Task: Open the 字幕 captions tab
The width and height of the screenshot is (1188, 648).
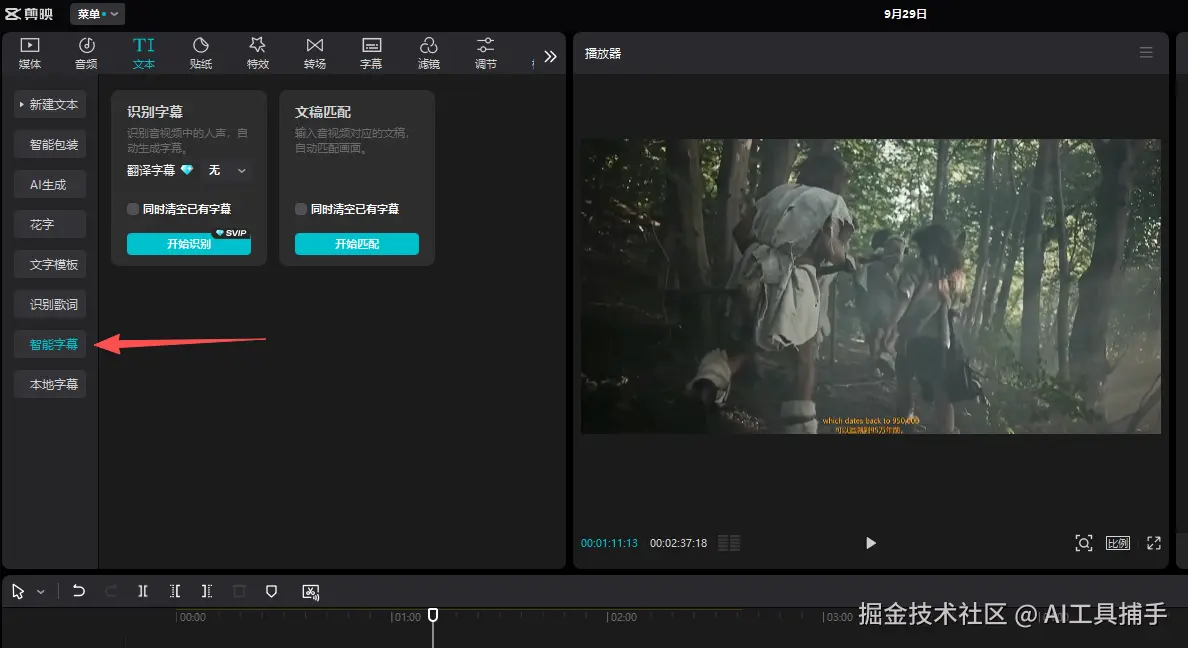Action: click(x=371, y=53)
